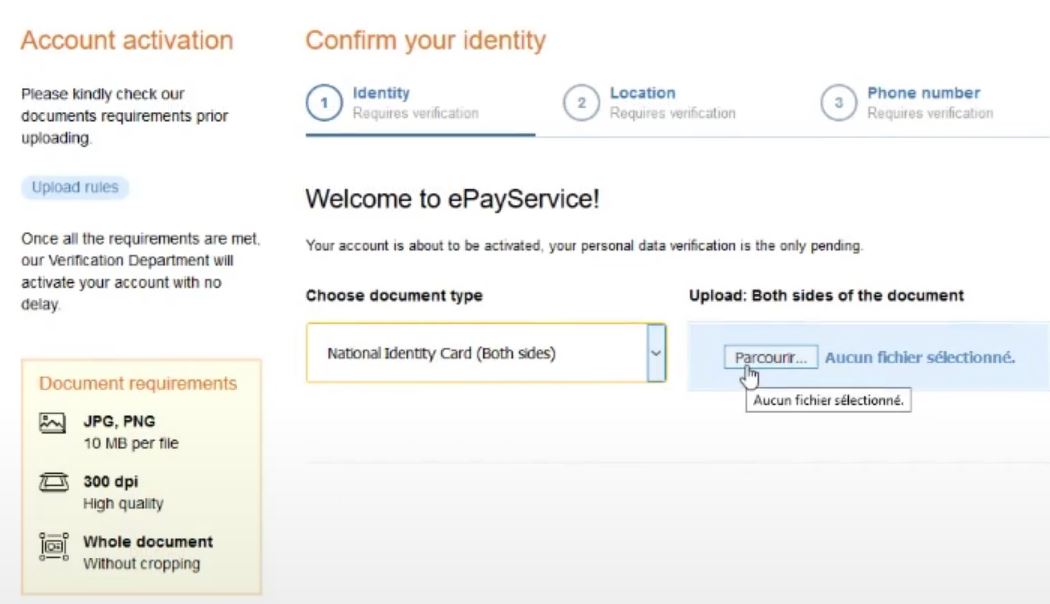Select the National Identity Card combo box
Viewport: 1050px width, 604px height.
[x=485, y=353]
